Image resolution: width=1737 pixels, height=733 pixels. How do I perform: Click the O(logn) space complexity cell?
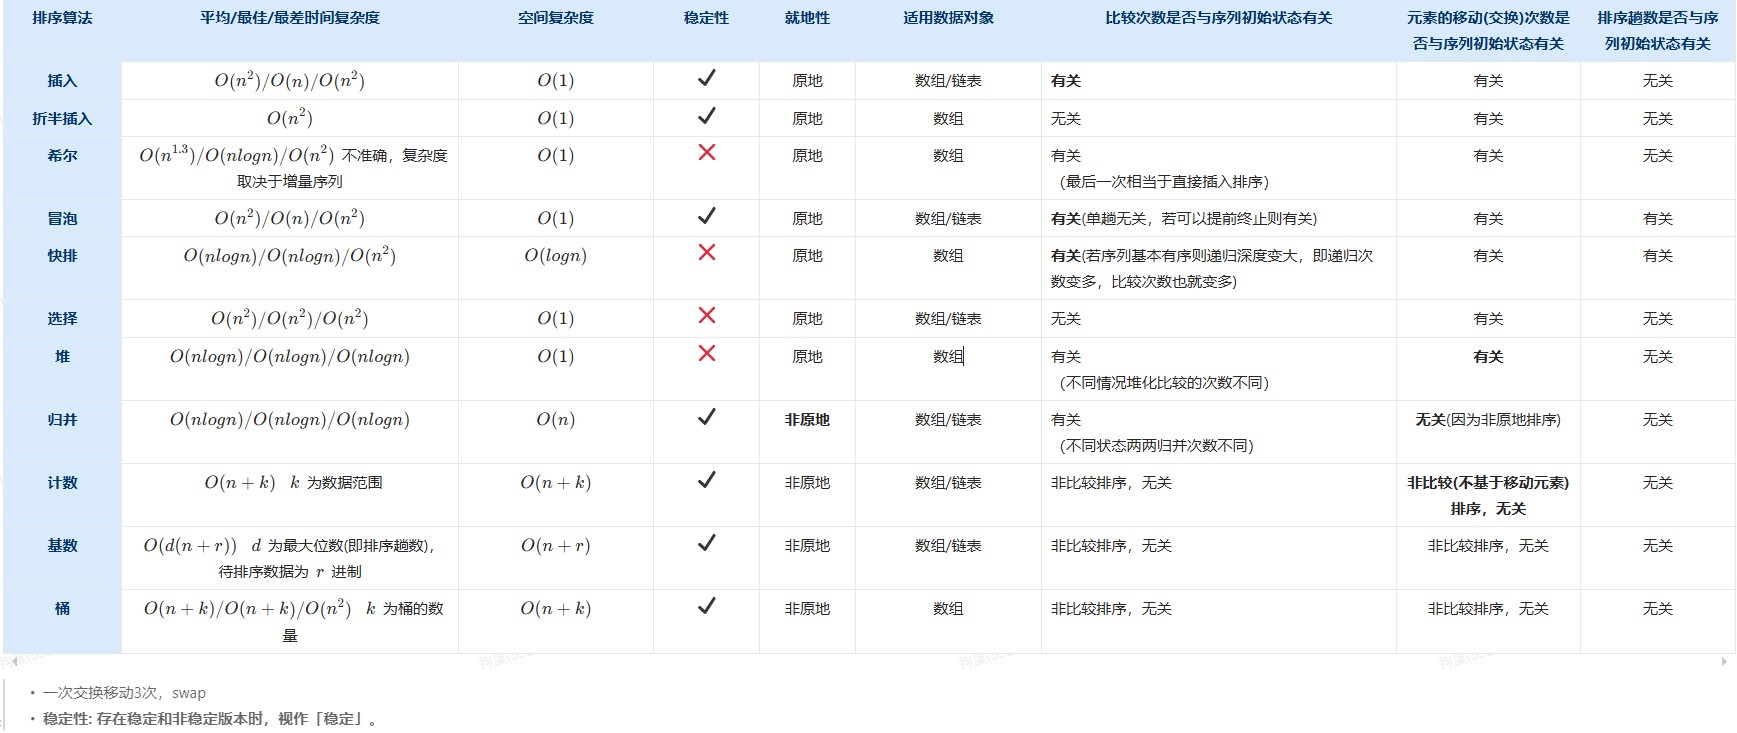click(555, 256)
